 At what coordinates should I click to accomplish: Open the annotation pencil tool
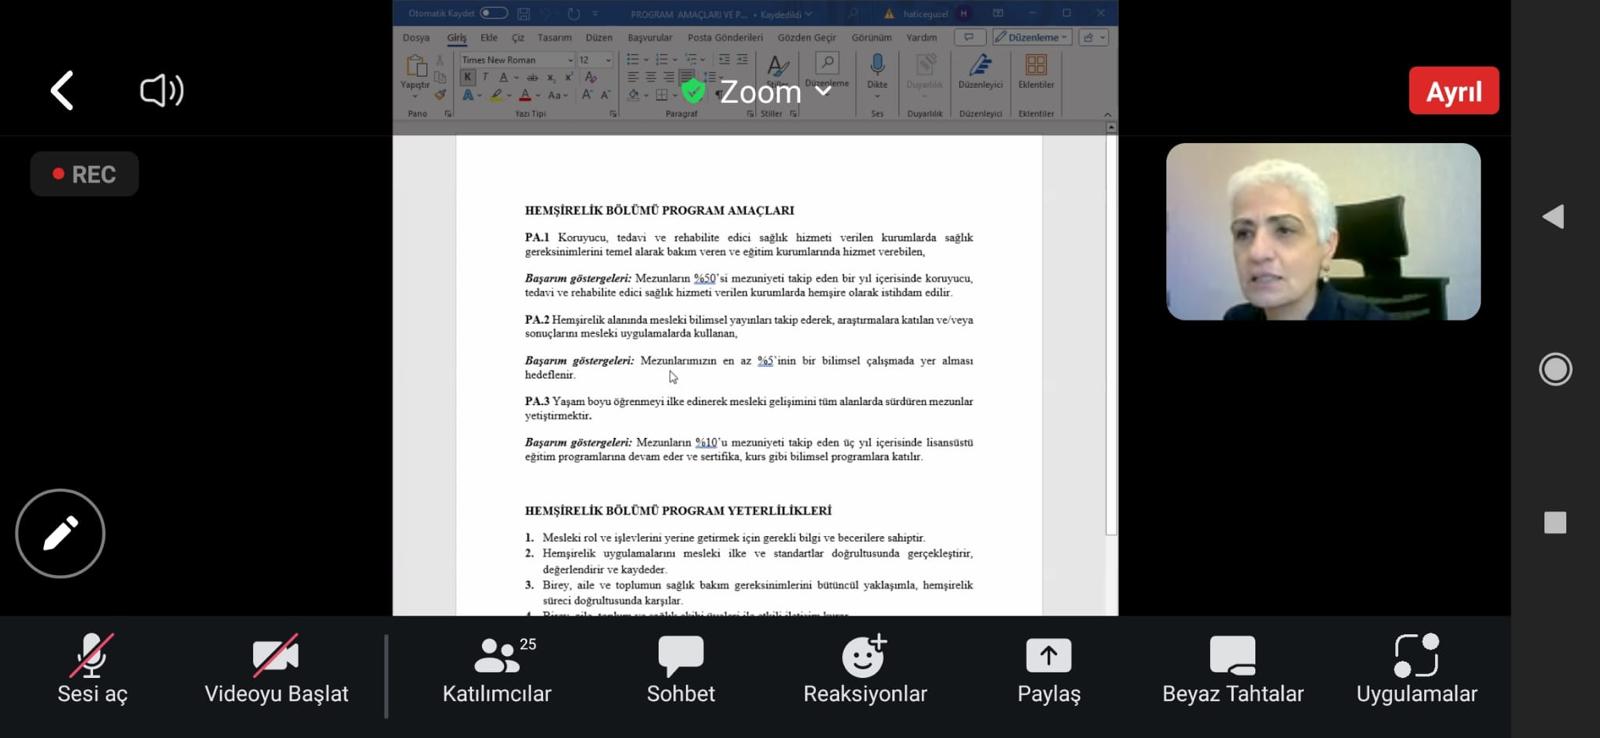pyautogui.click(x=60, y=533)
